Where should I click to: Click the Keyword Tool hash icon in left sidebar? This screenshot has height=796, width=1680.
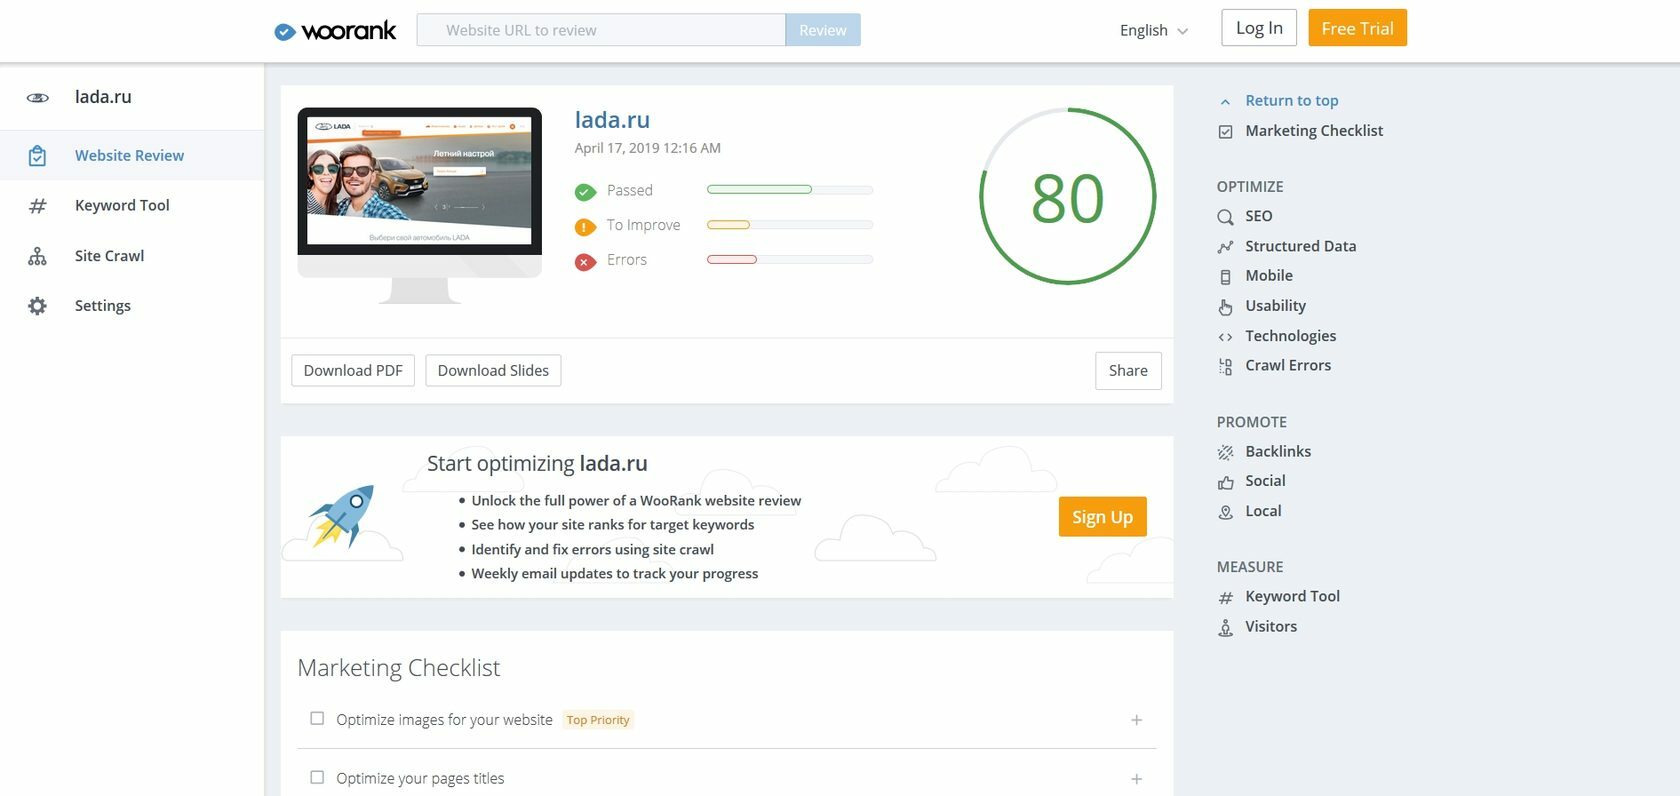37,206
